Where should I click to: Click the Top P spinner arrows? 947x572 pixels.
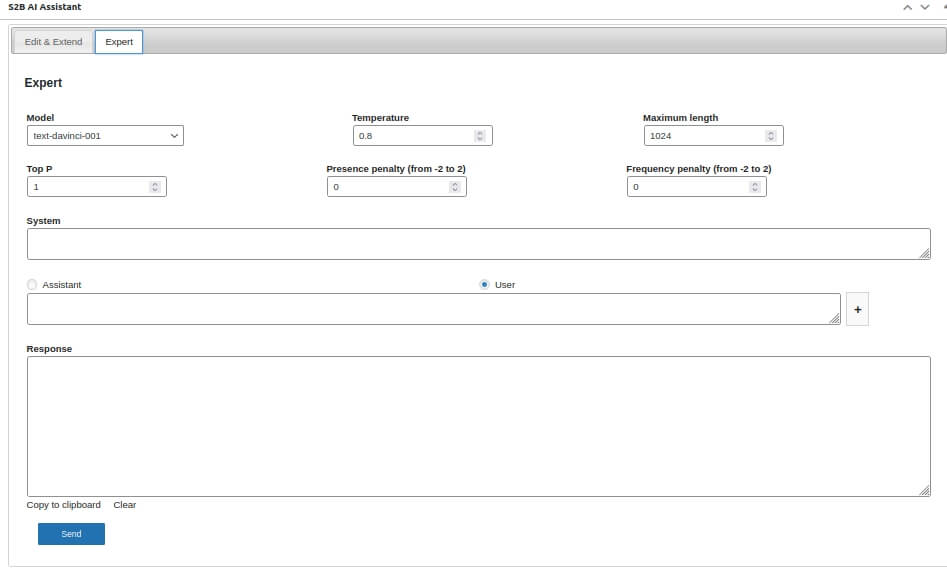coord(154,187)
